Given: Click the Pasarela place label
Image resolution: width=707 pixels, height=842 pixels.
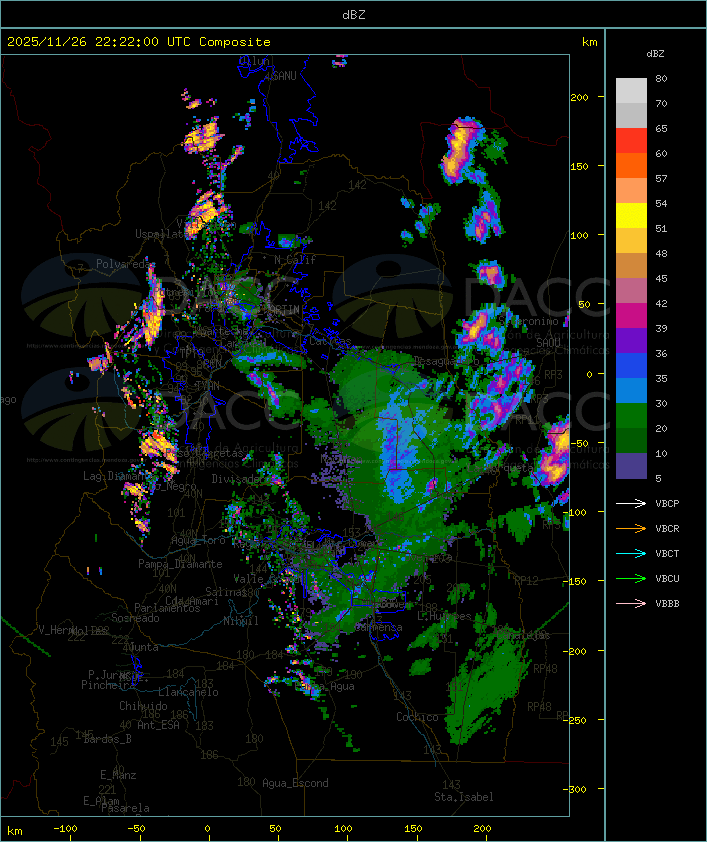Looking at the screenshot, I should pos(125,808).
